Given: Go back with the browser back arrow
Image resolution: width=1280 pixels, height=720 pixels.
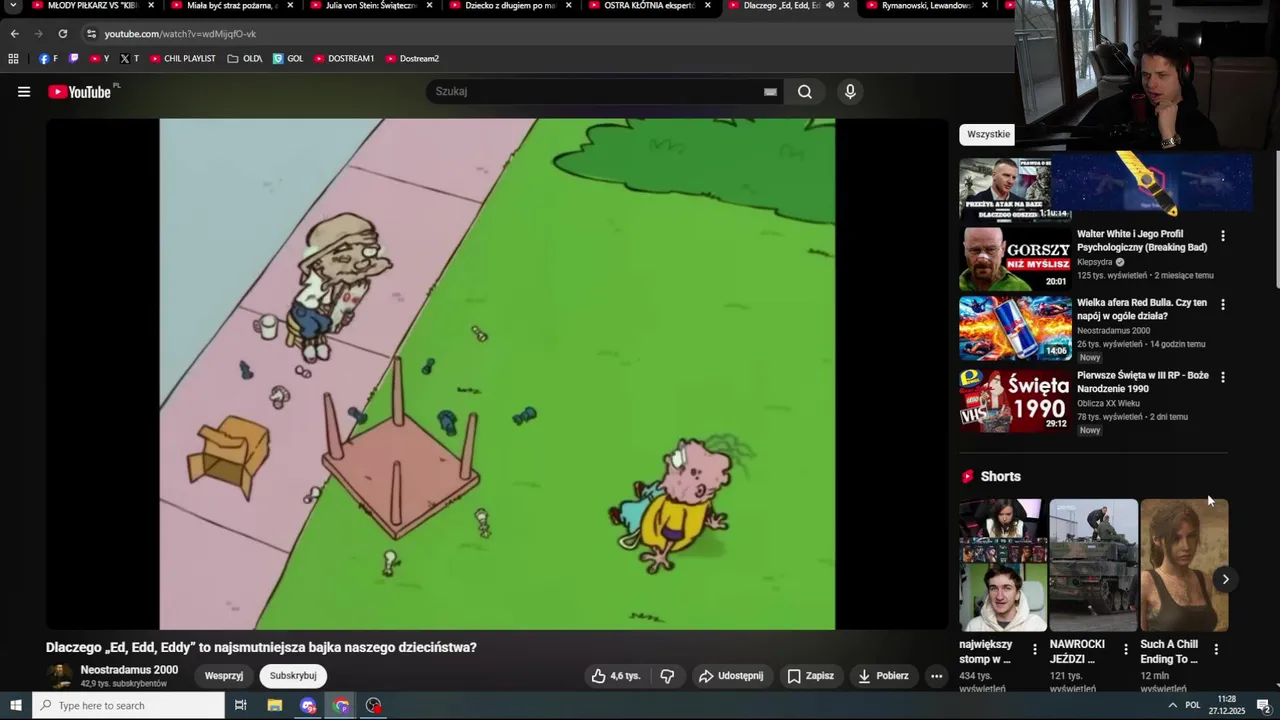Looking at the screenshot, I should pyautogui.click(x=15, y=34).
